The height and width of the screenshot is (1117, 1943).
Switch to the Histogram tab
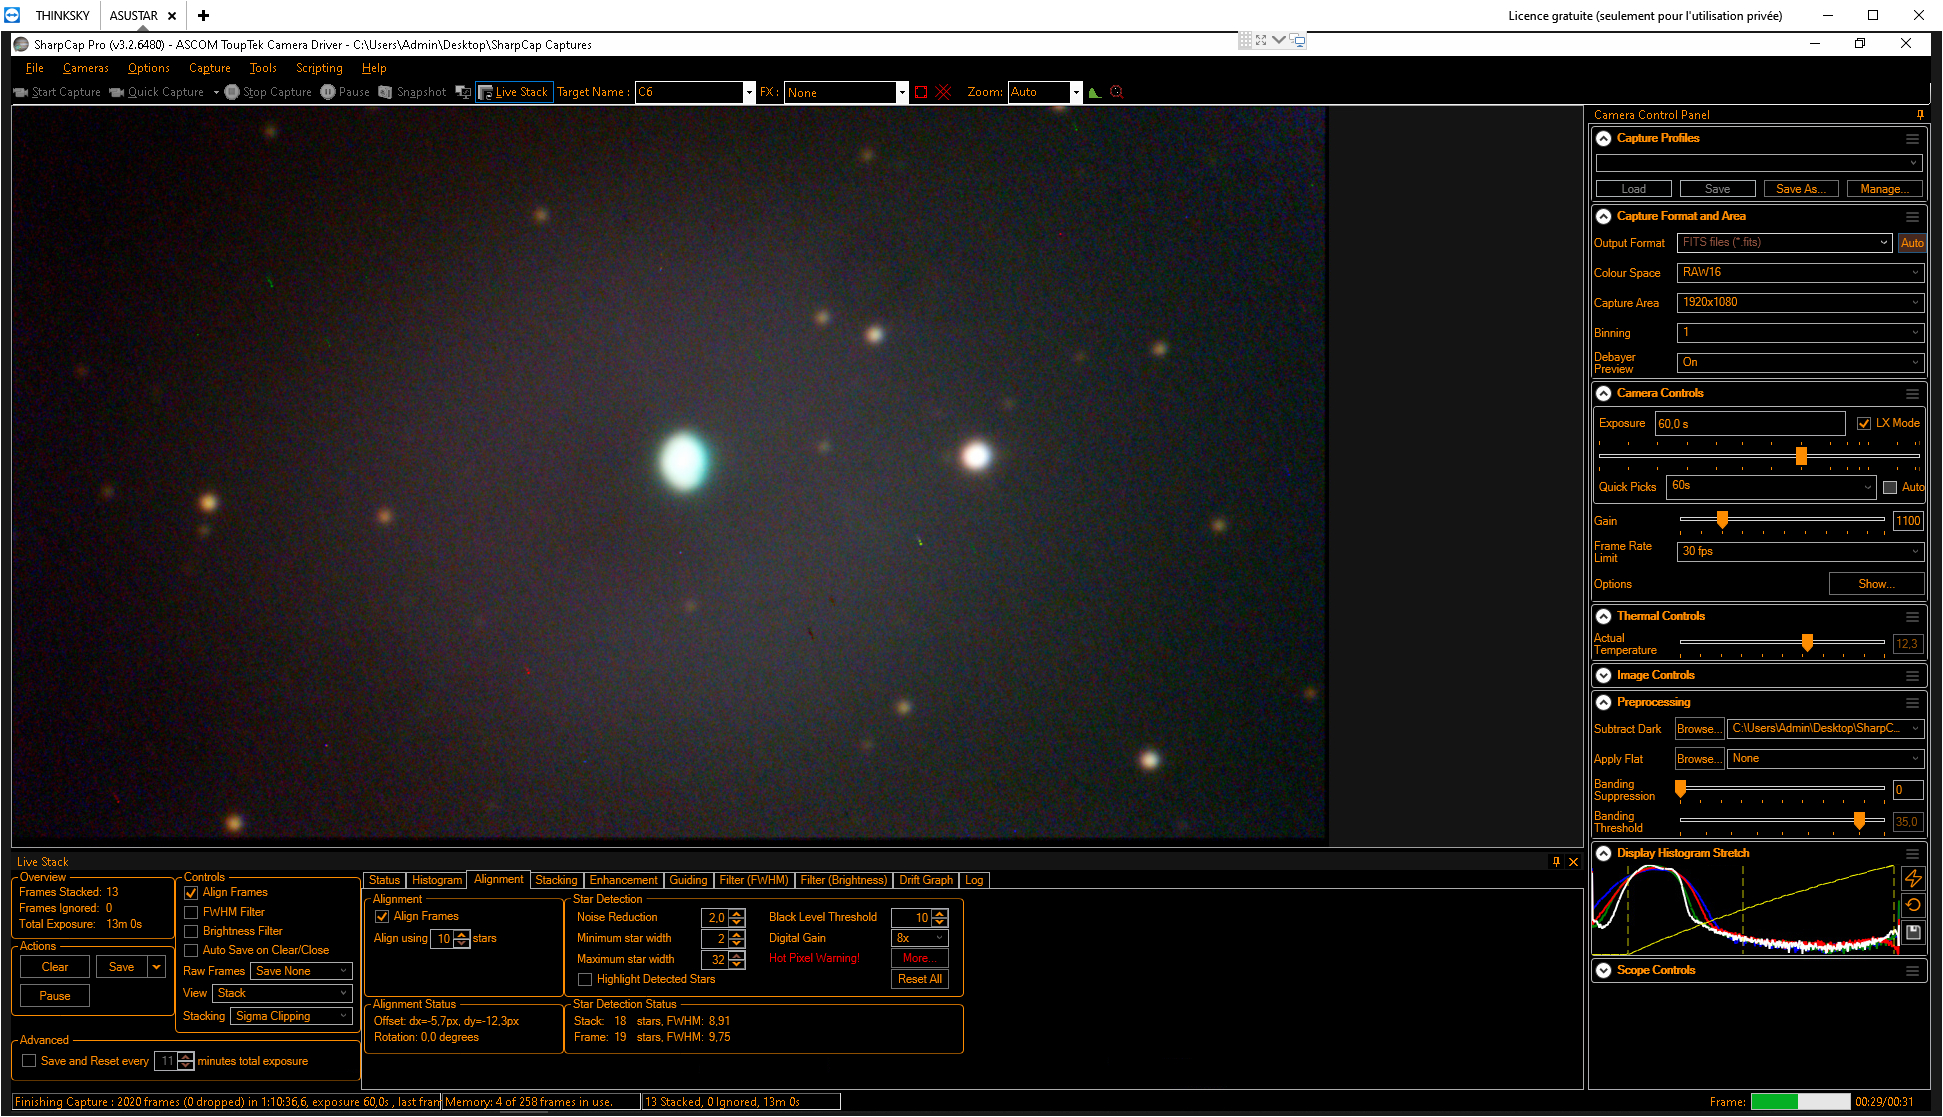click(x=437, y=880)
